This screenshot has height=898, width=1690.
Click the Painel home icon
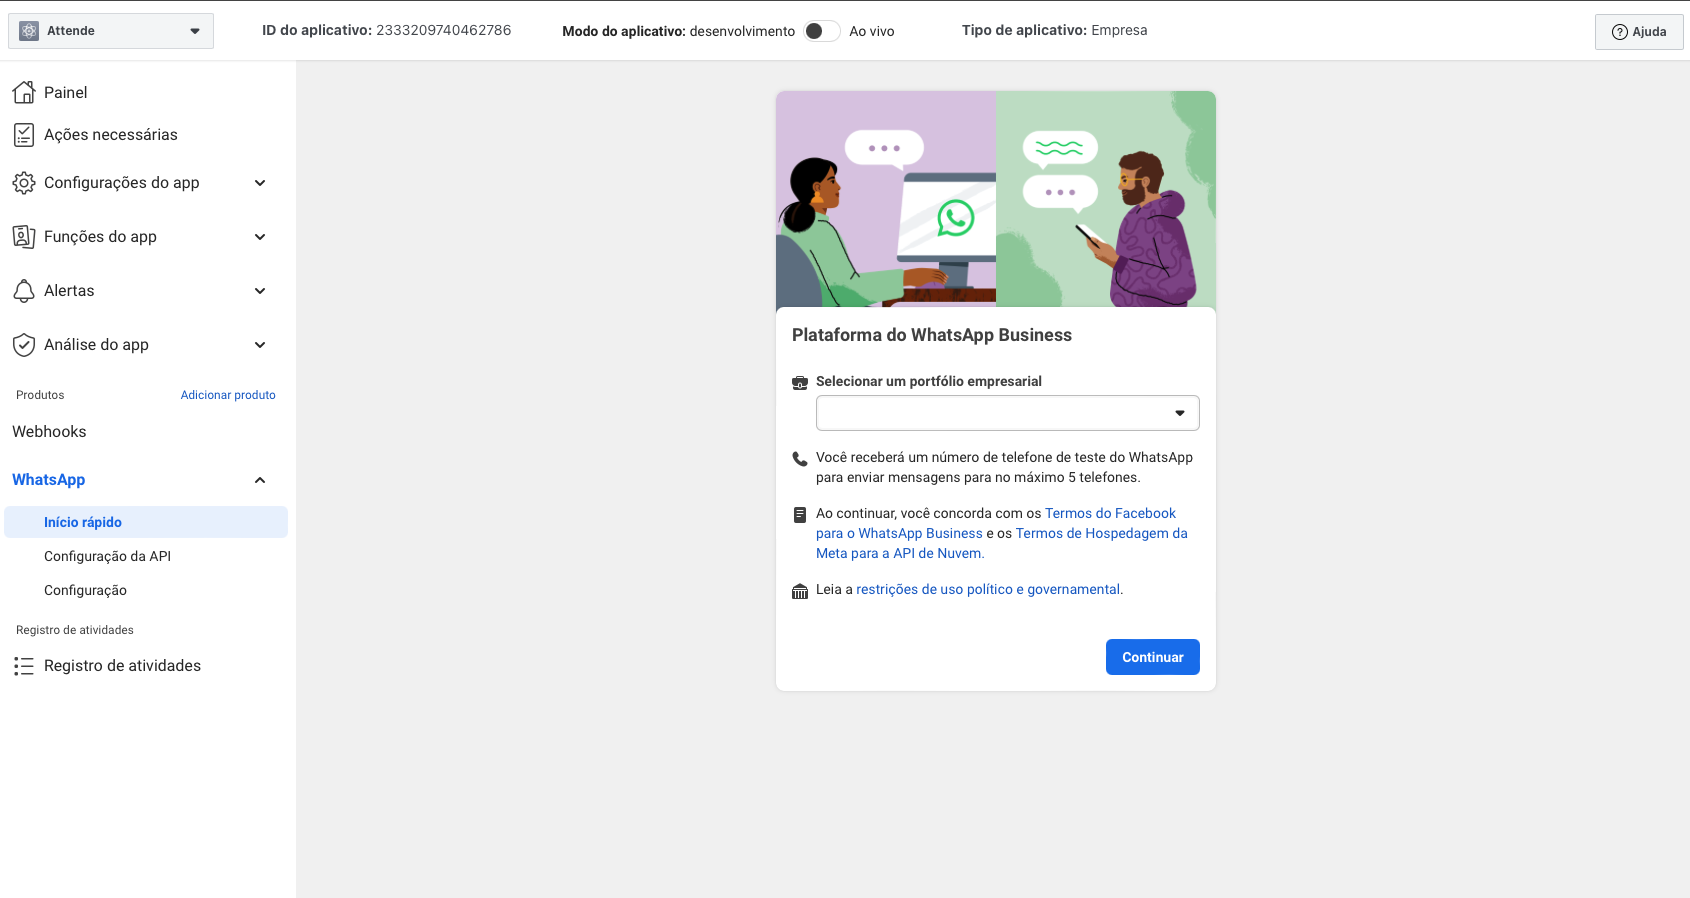(x=24, y=92)
